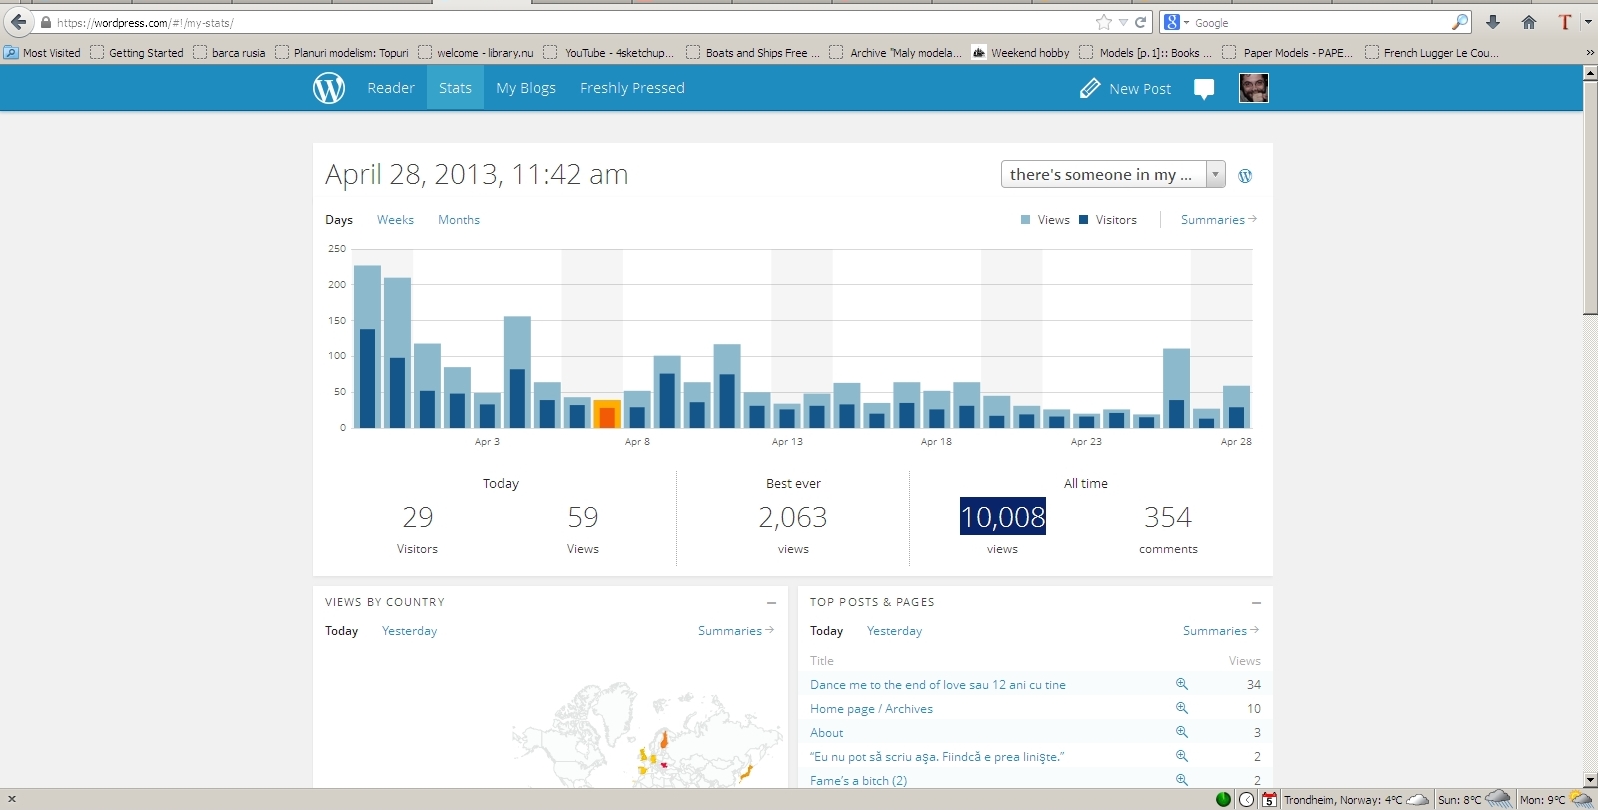The width and height of the screenshot is (1598, 810).
Task: Click the browser downloads arrow icon
Action: (x=1493, y=22)
